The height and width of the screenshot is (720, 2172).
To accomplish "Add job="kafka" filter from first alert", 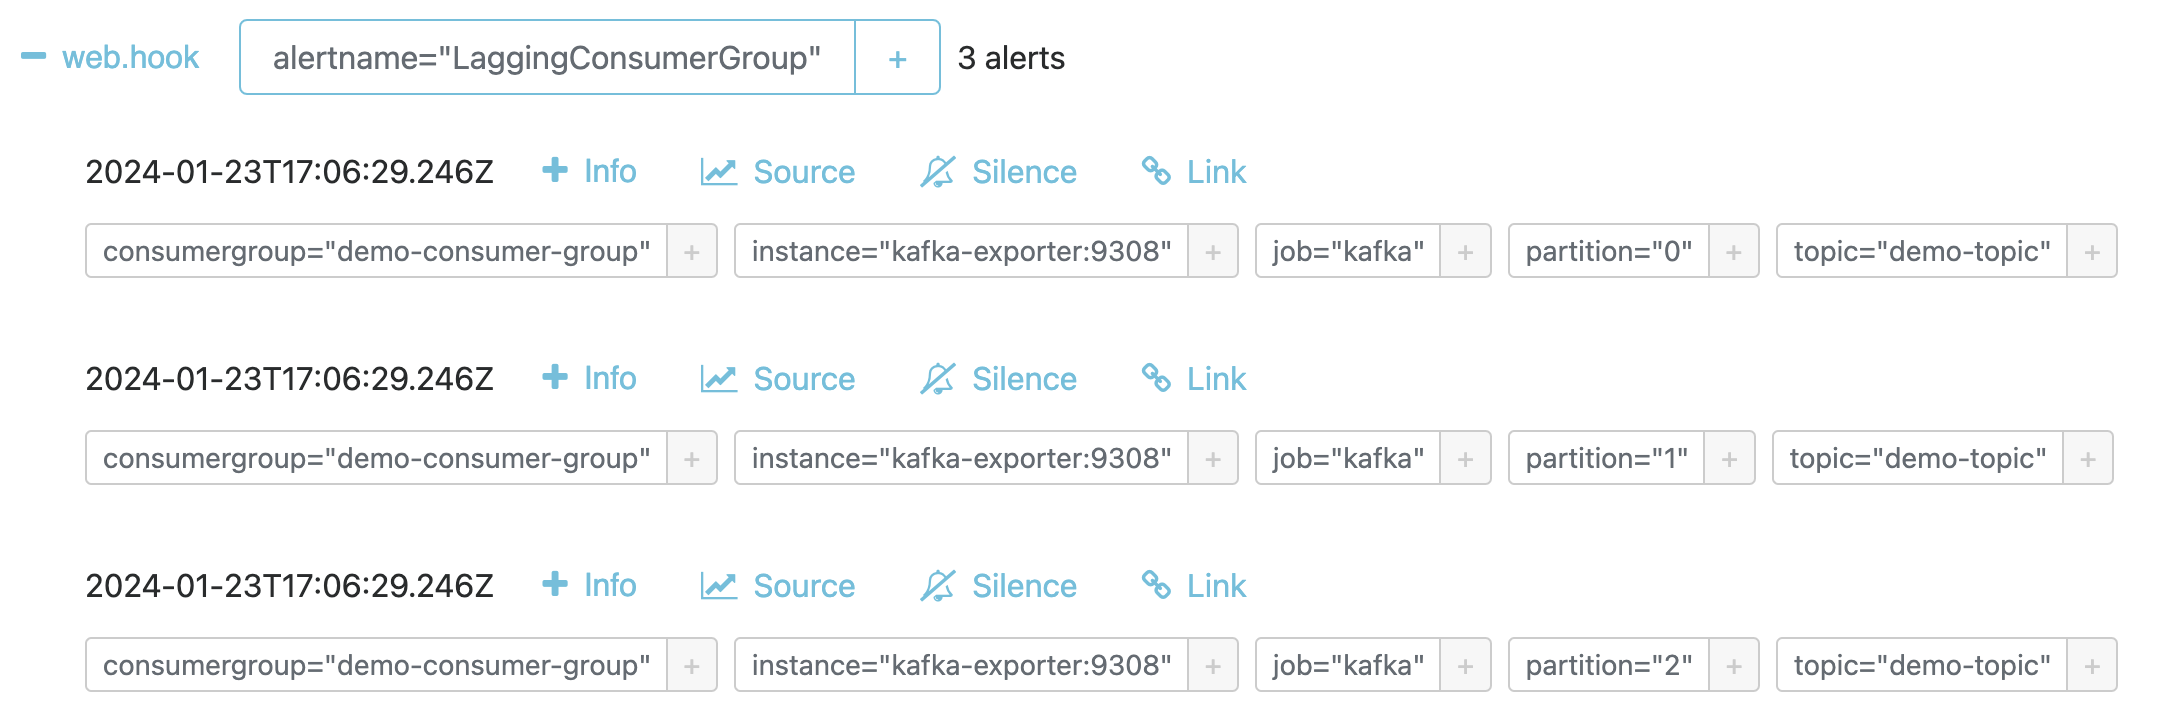I will pyautogui.click(x=1465, y=251).
